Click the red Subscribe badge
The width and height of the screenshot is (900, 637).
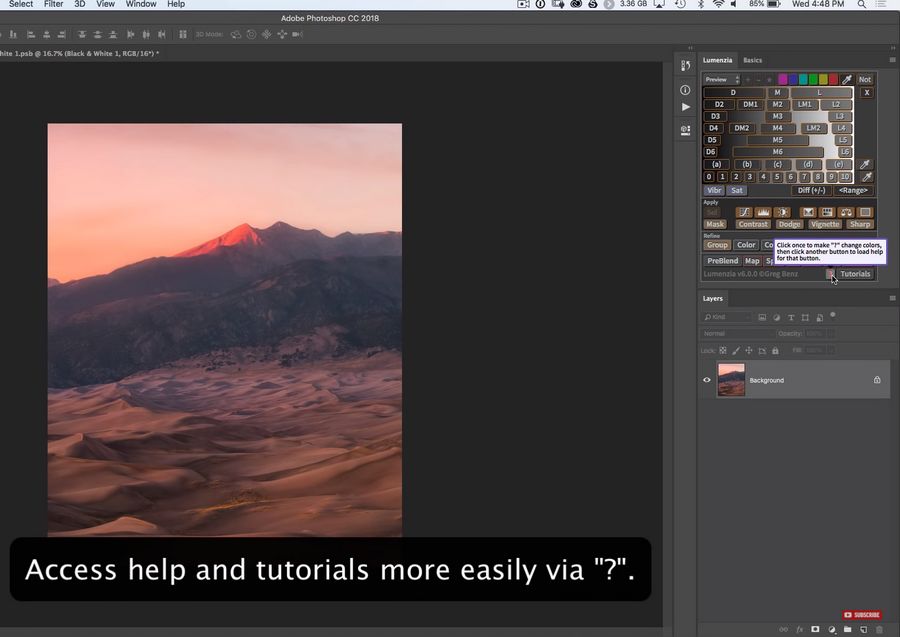[862, 615]
